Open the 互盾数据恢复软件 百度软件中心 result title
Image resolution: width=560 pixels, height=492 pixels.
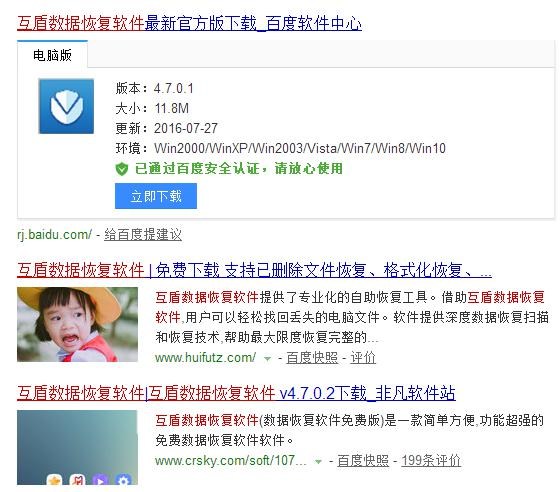tap(189, 23)
